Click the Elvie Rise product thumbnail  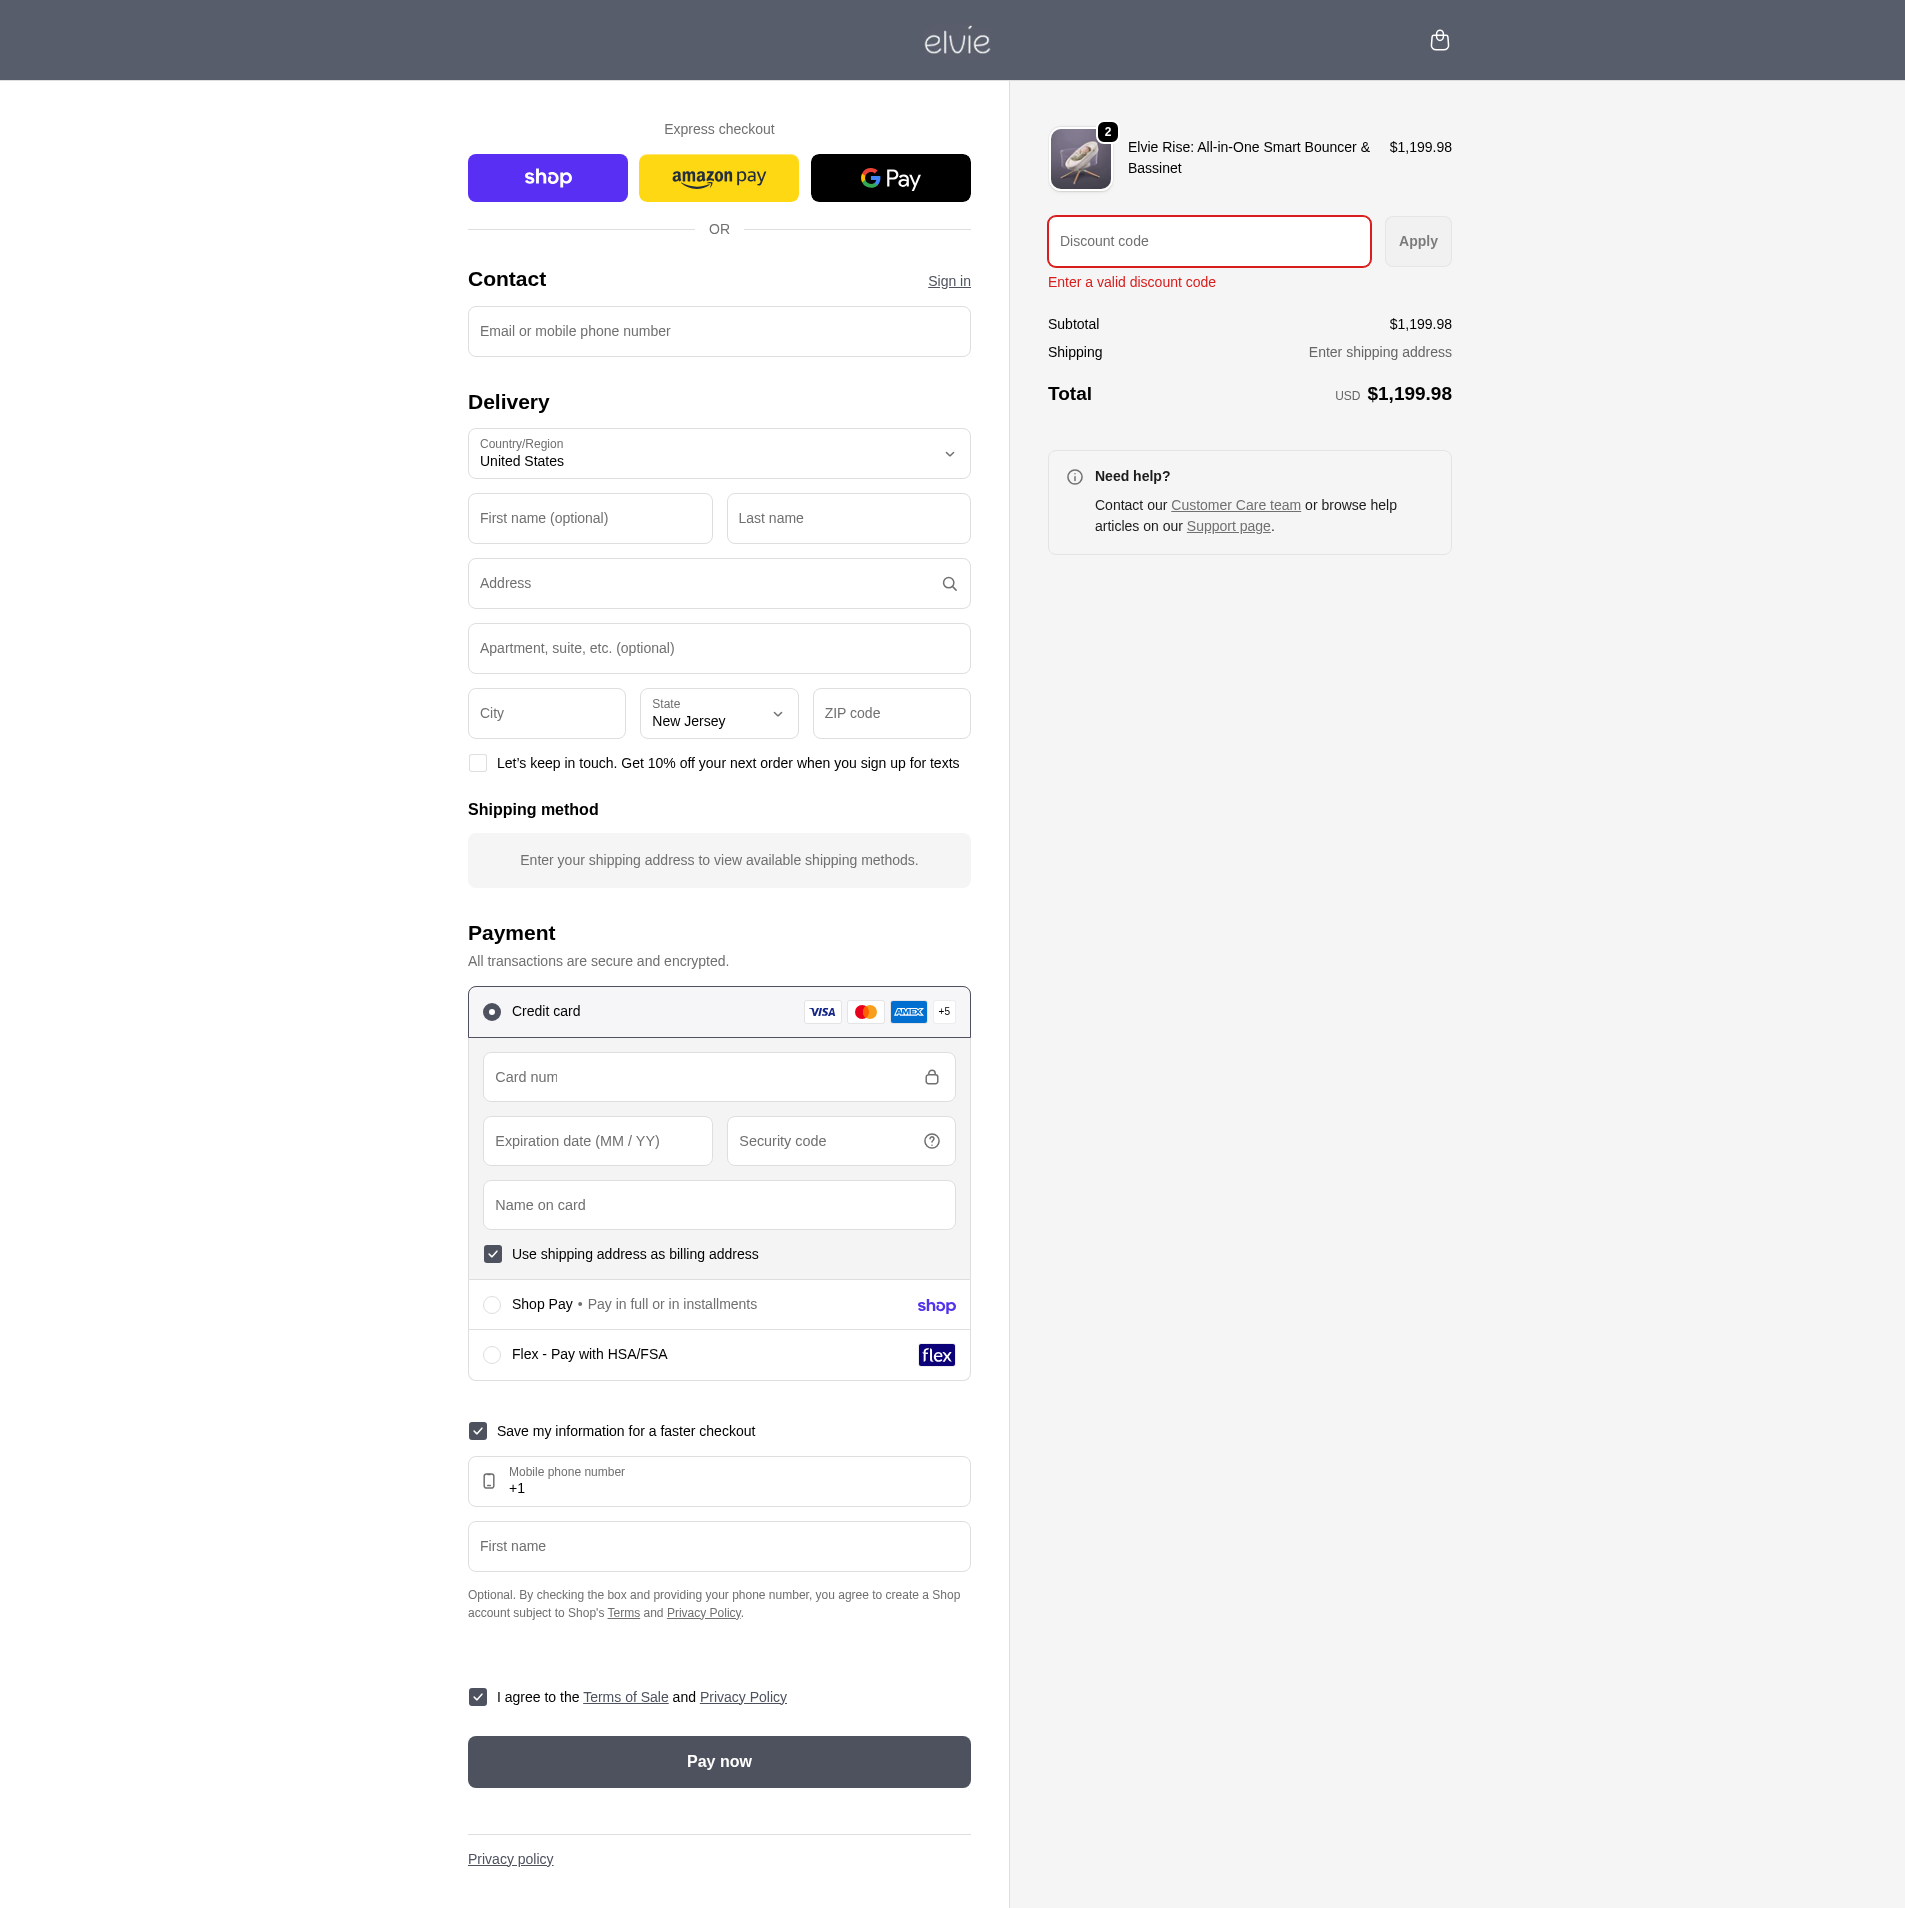click(1080, 159)
